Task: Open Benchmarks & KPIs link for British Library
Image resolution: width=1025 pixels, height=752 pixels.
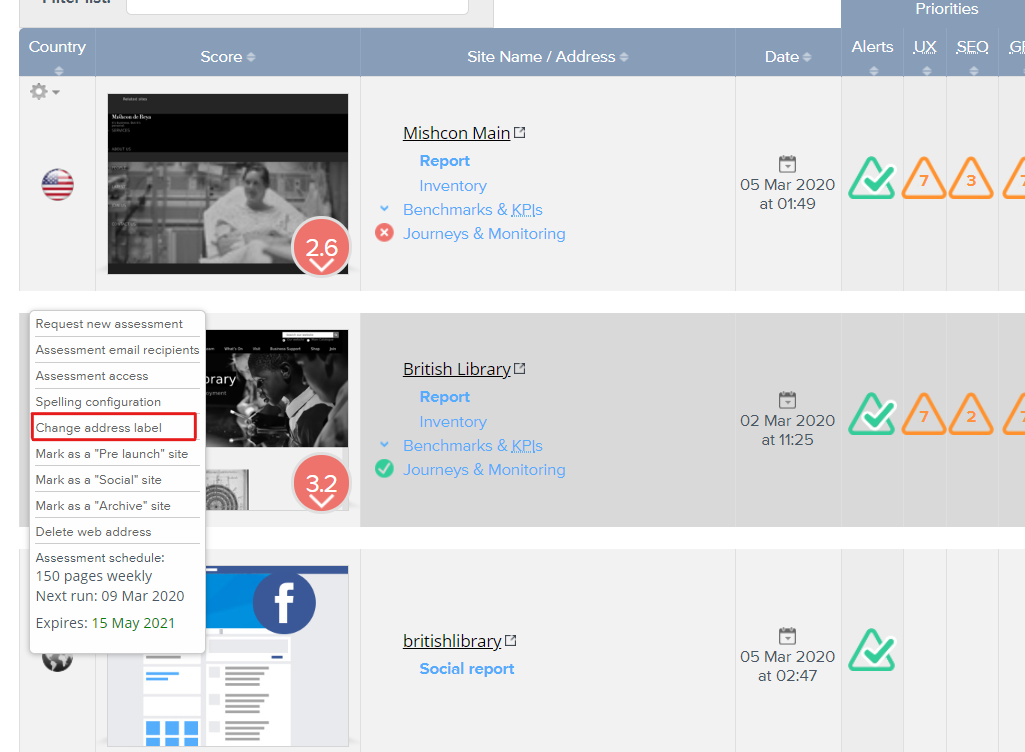Action: tap(473, 445)
